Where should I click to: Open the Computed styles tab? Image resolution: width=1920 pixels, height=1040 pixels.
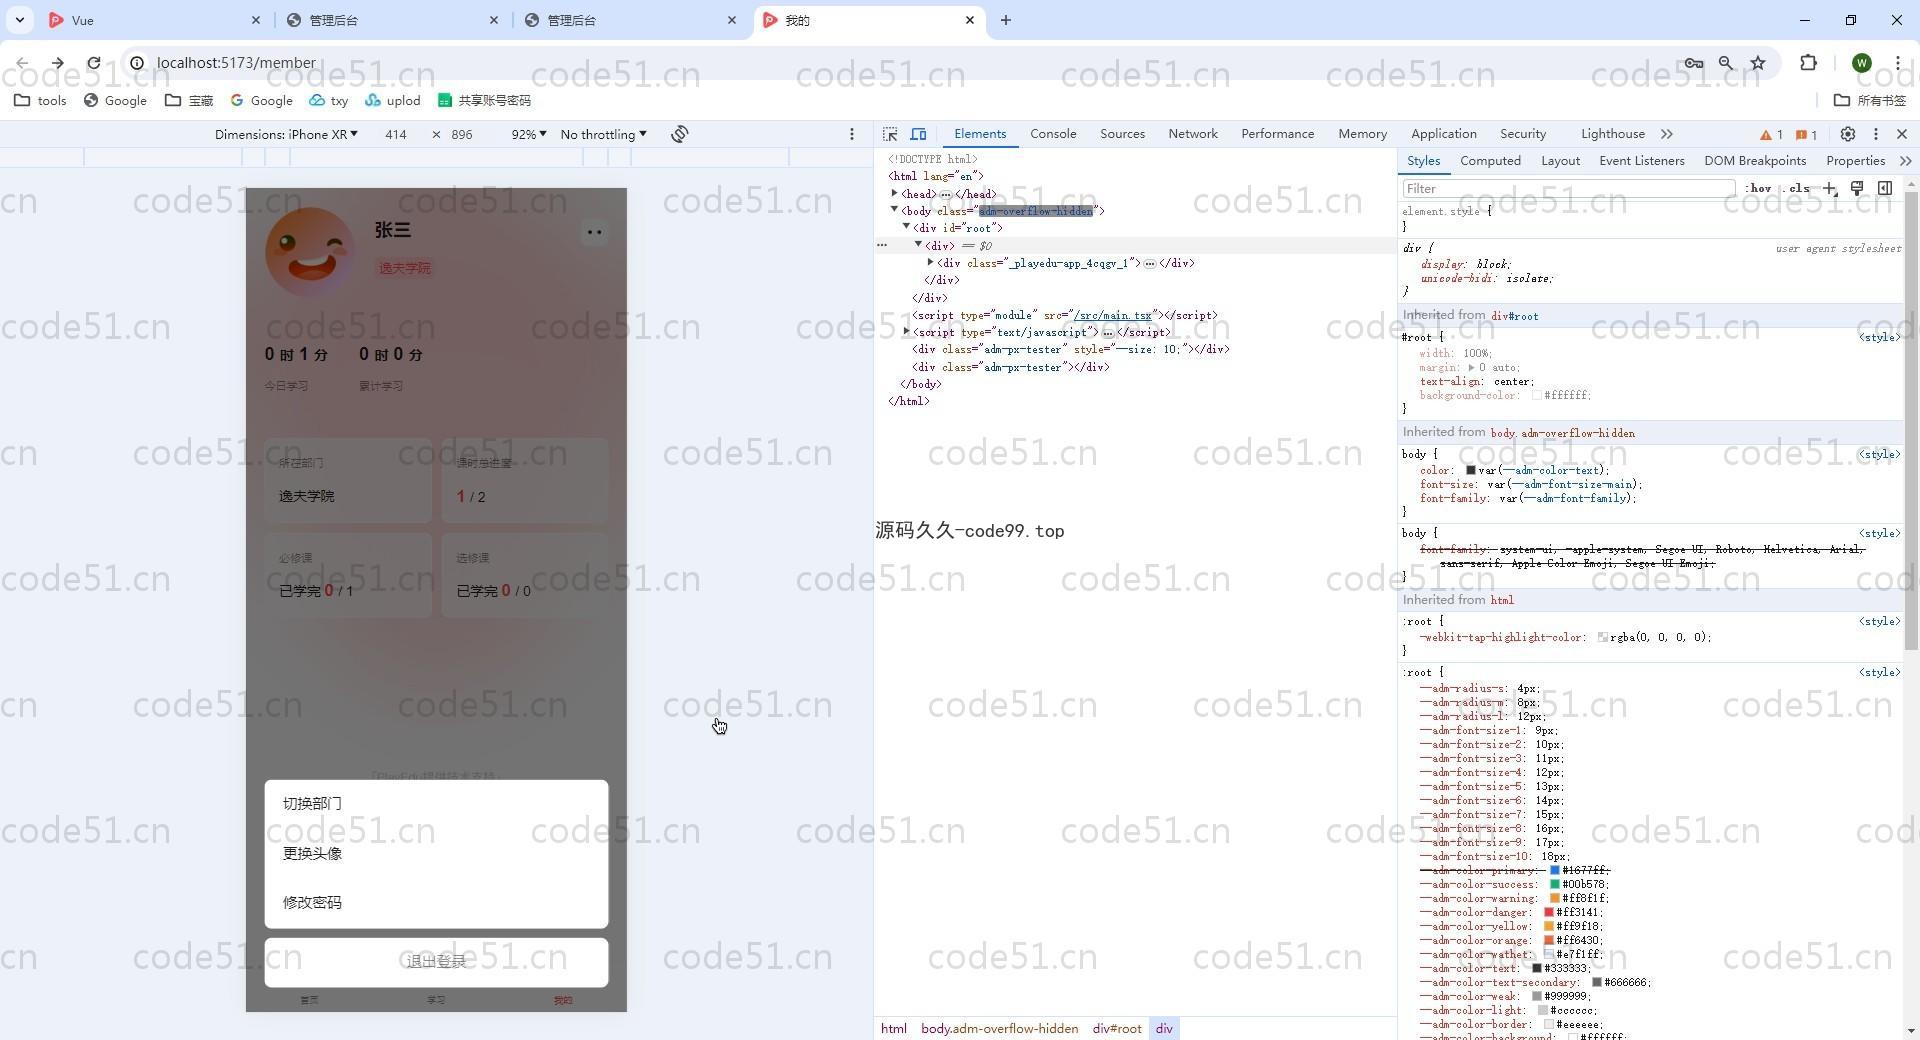pyautogui.click(x=1489, y=161)
